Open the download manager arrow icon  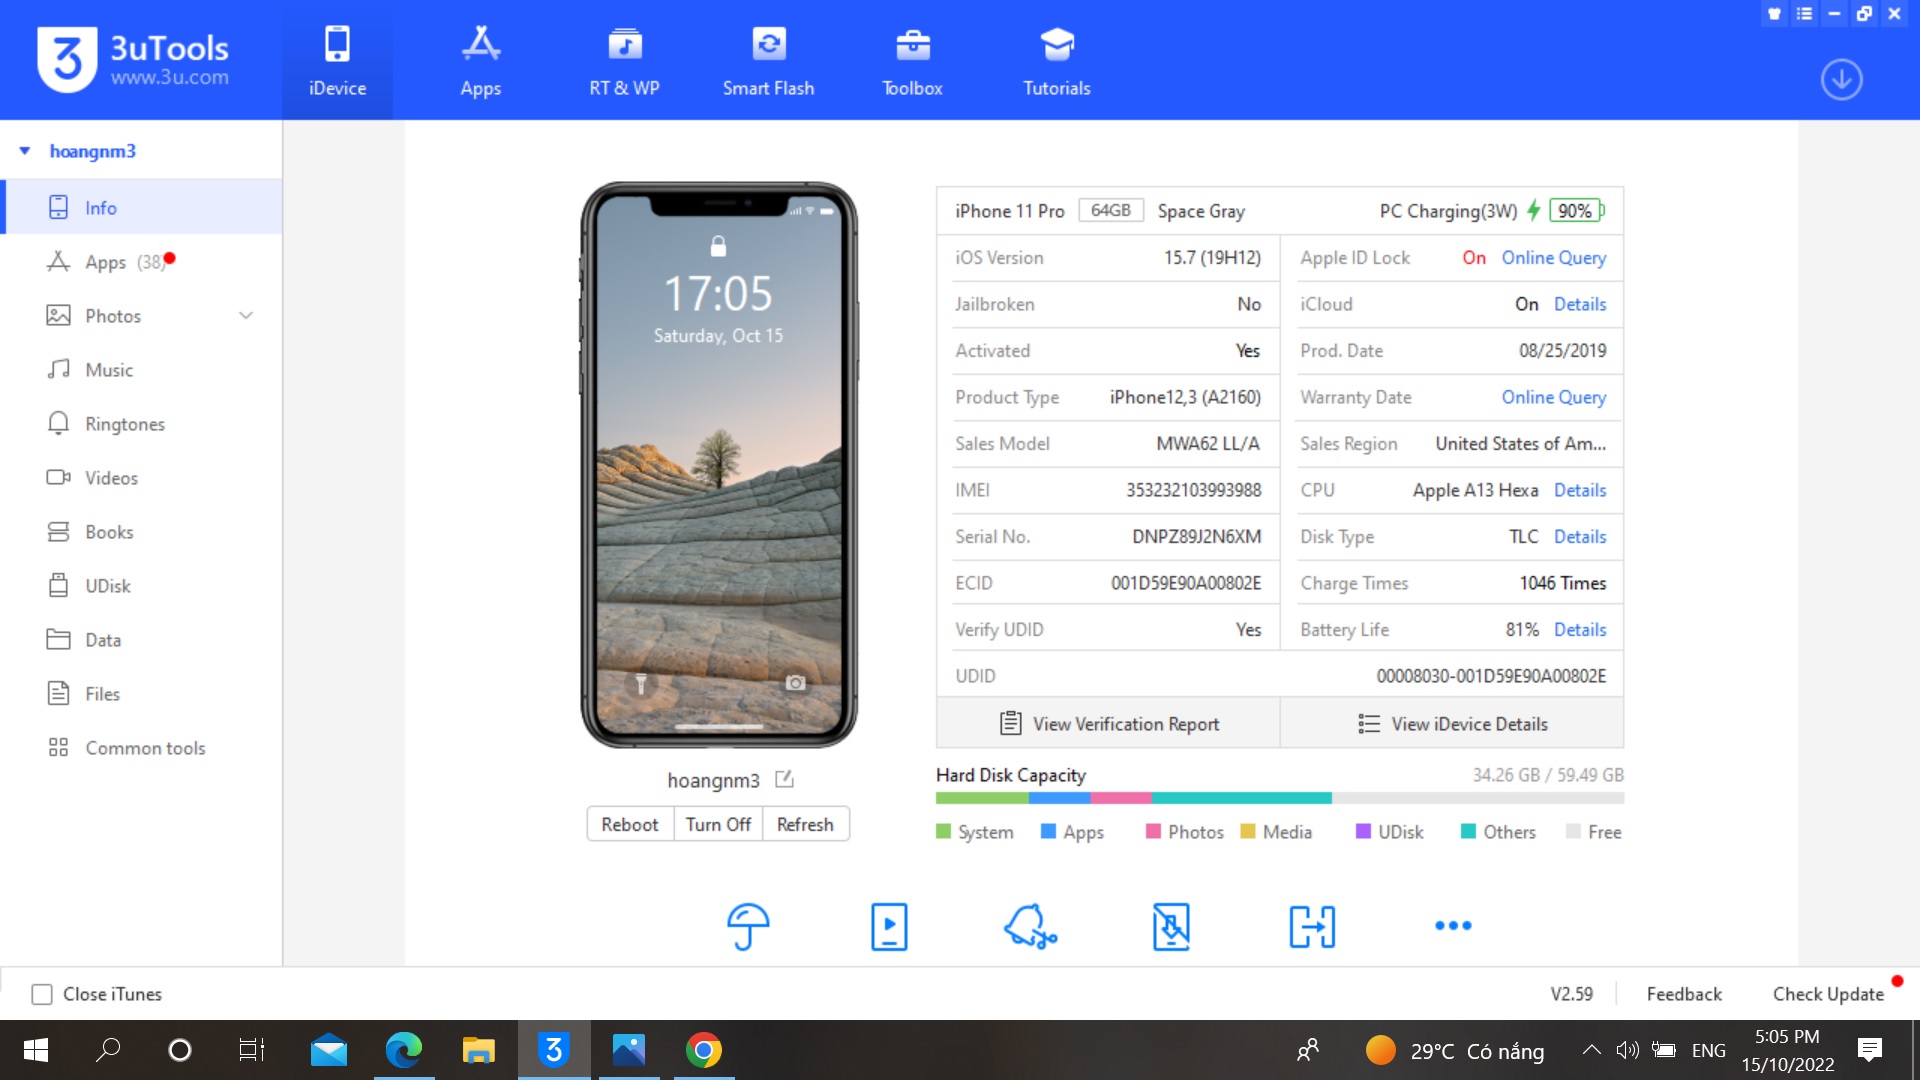pyautogui.click(x=1841, y=79)
